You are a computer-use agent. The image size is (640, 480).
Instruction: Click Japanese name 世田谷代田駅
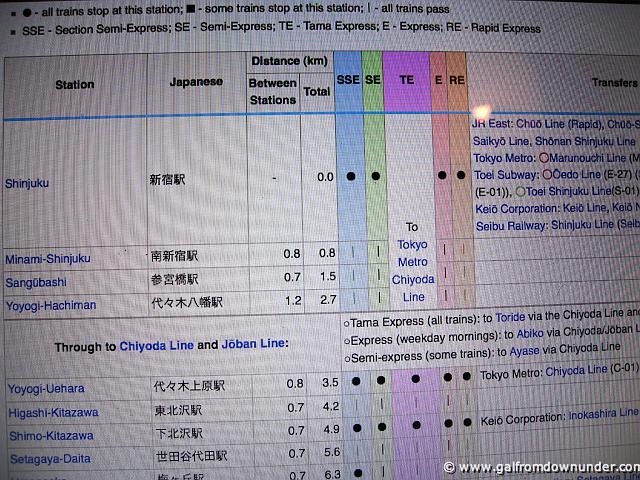click(191, 456)
